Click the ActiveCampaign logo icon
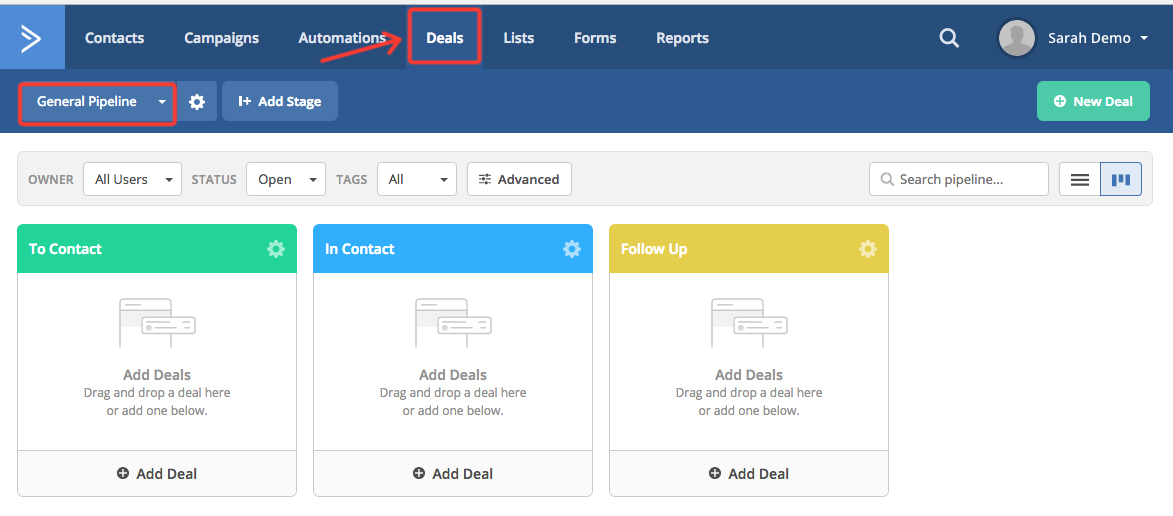Viewport: 1173px width, 516px height. (32, 38)
